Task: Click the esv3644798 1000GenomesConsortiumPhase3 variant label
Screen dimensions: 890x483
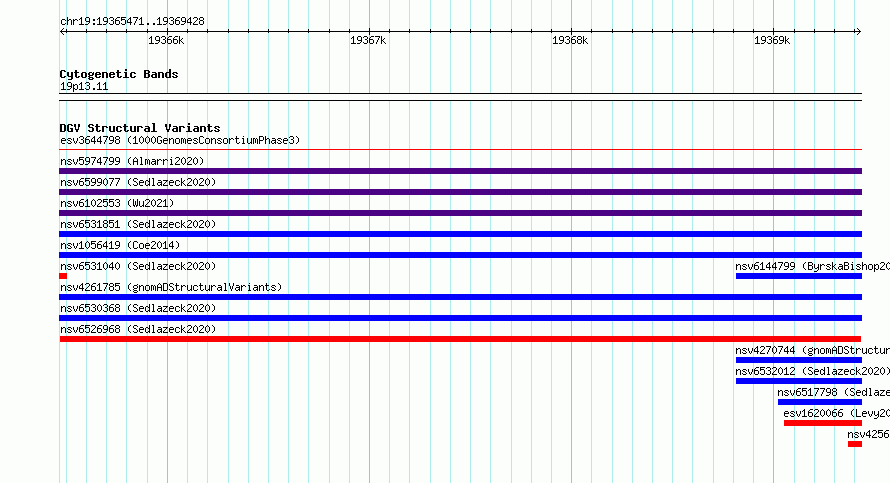Action: click(180, 140)
